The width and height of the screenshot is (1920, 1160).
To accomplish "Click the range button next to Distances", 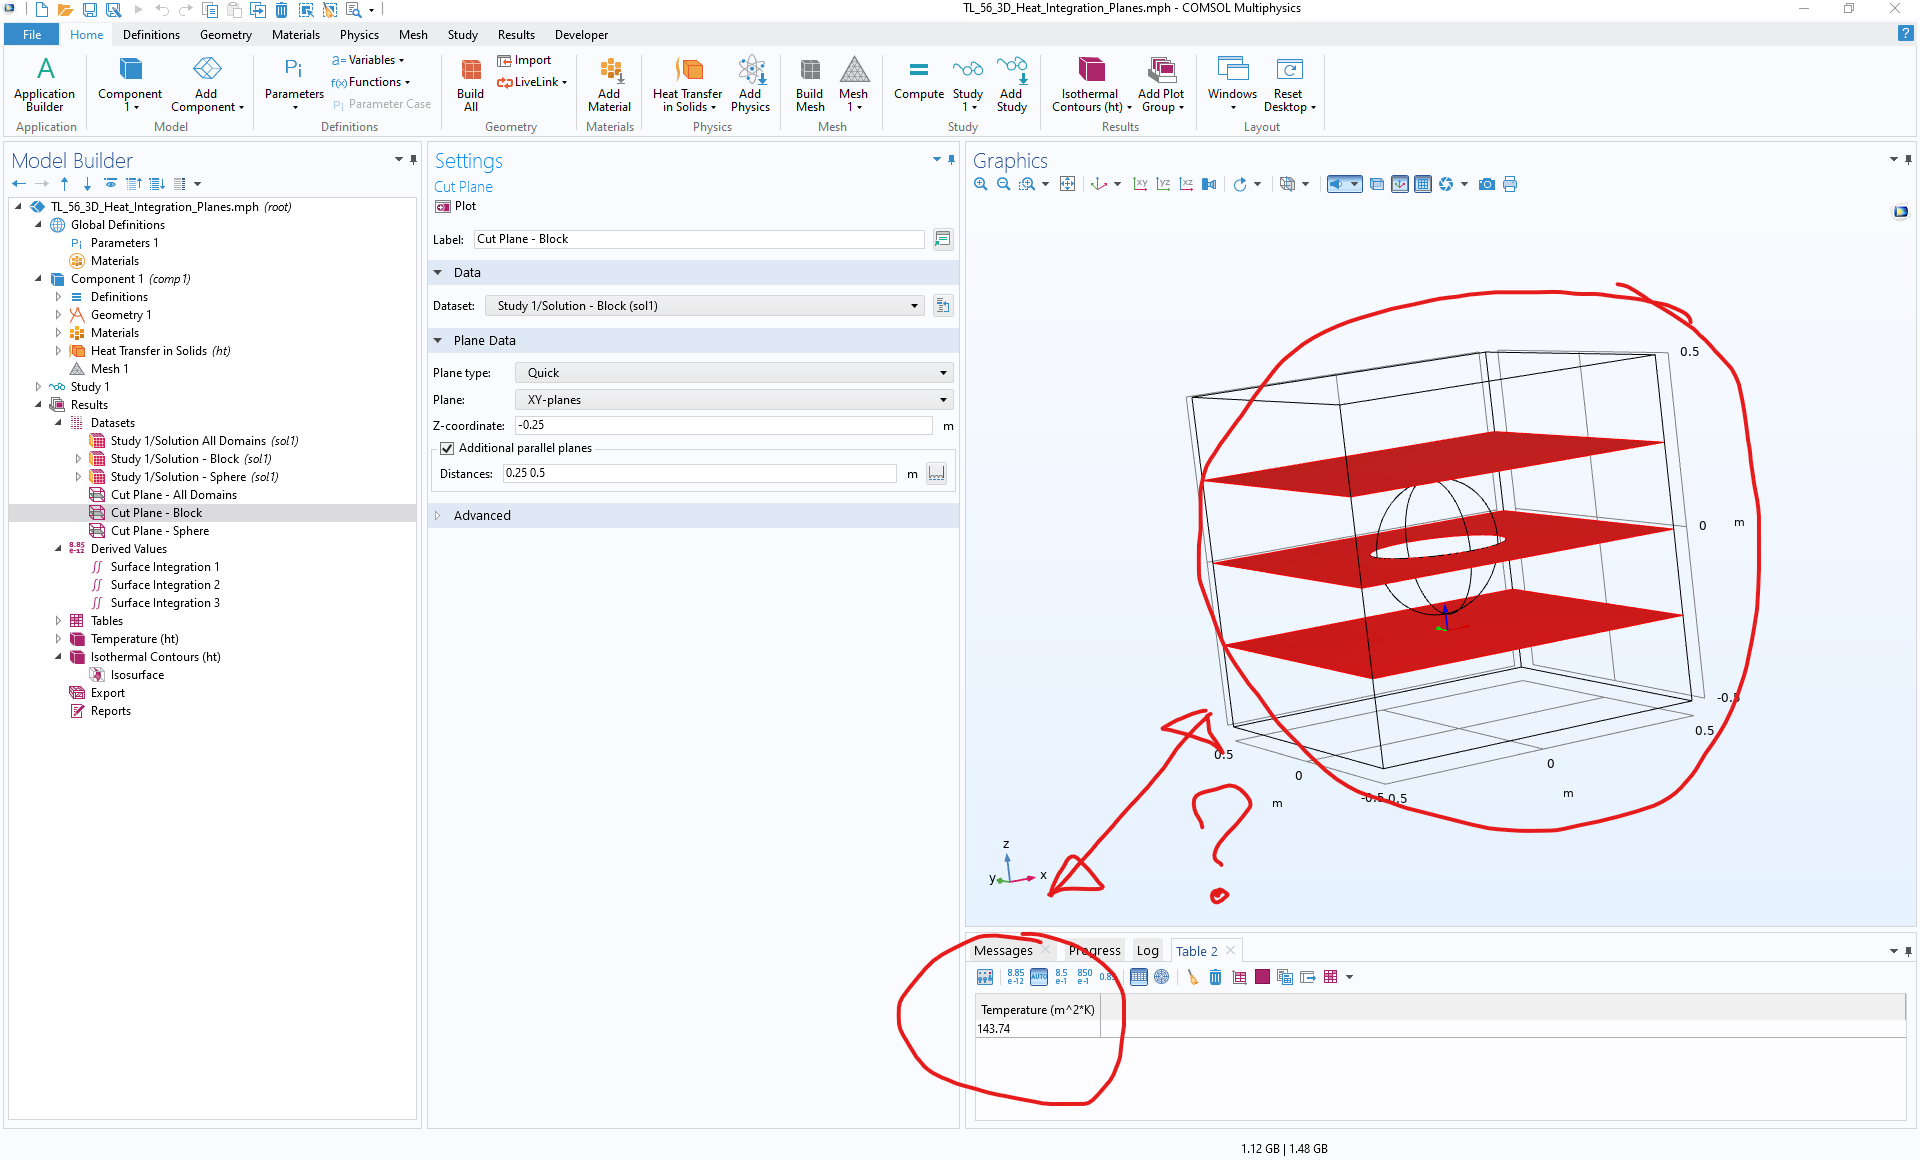I will click(x=937, y=473).
